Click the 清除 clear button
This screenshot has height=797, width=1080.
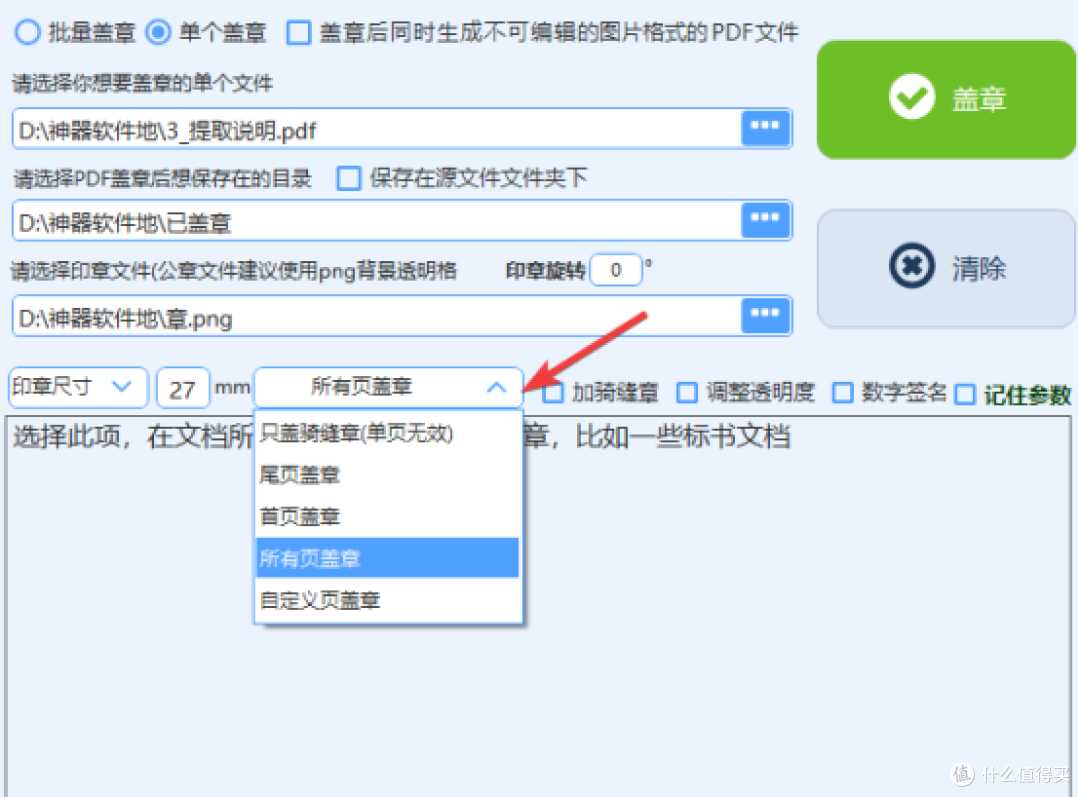[x=946, y=268]
